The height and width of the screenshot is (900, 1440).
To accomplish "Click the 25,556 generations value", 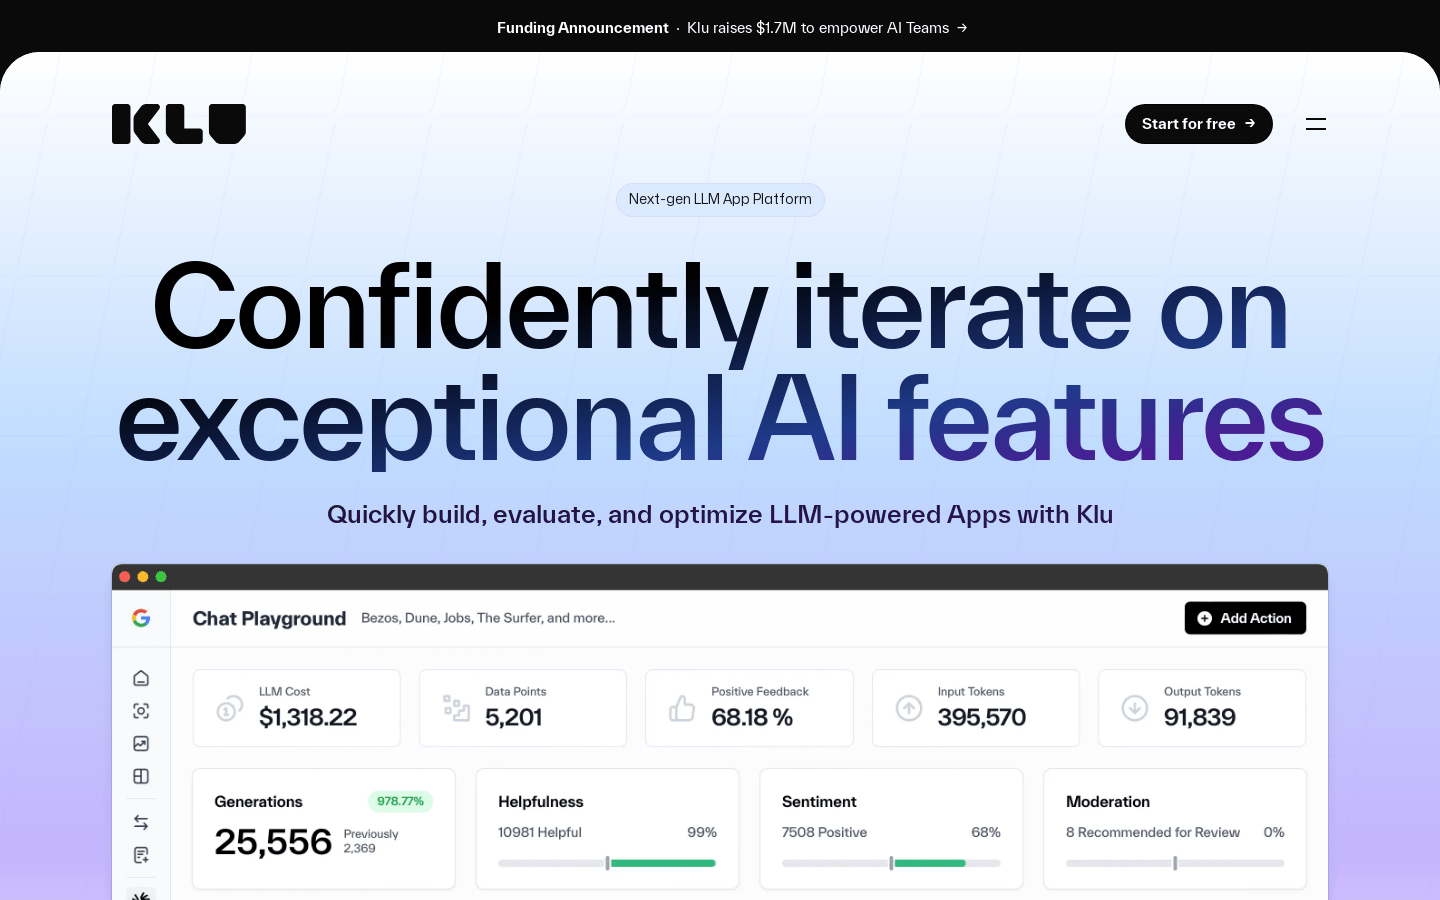I will click(273, 842).
